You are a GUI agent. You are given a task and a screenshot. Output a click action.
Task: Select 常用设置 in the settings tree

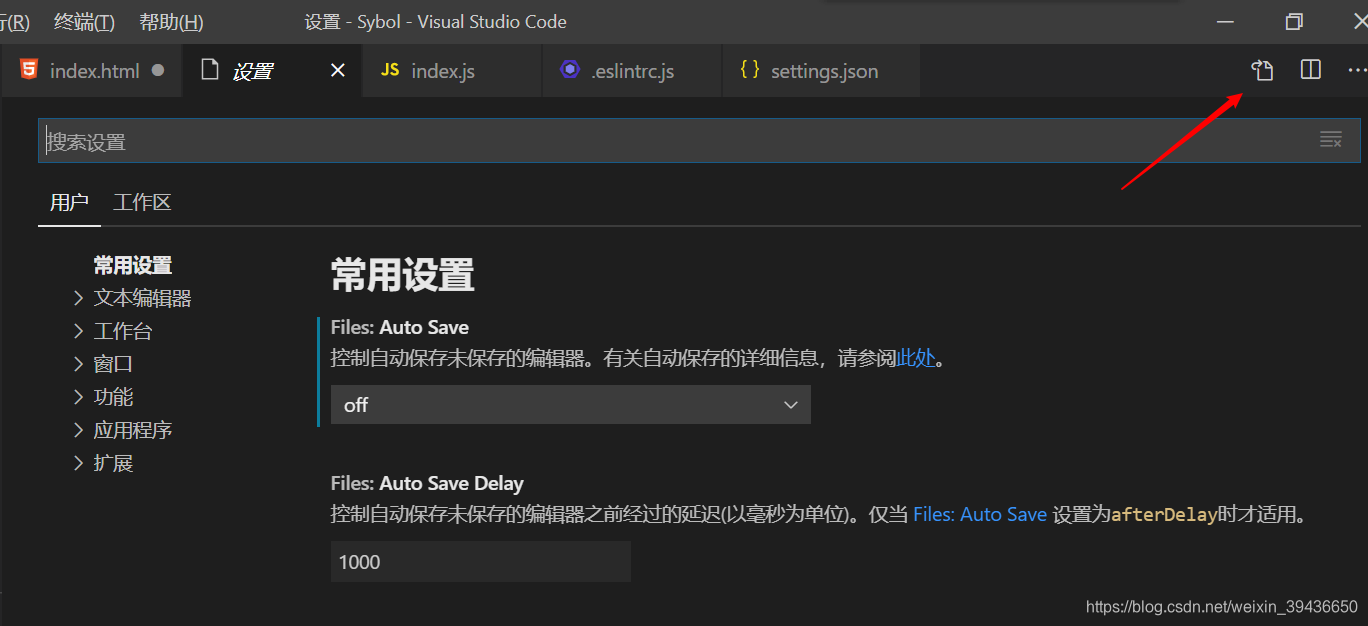[133, 265]
